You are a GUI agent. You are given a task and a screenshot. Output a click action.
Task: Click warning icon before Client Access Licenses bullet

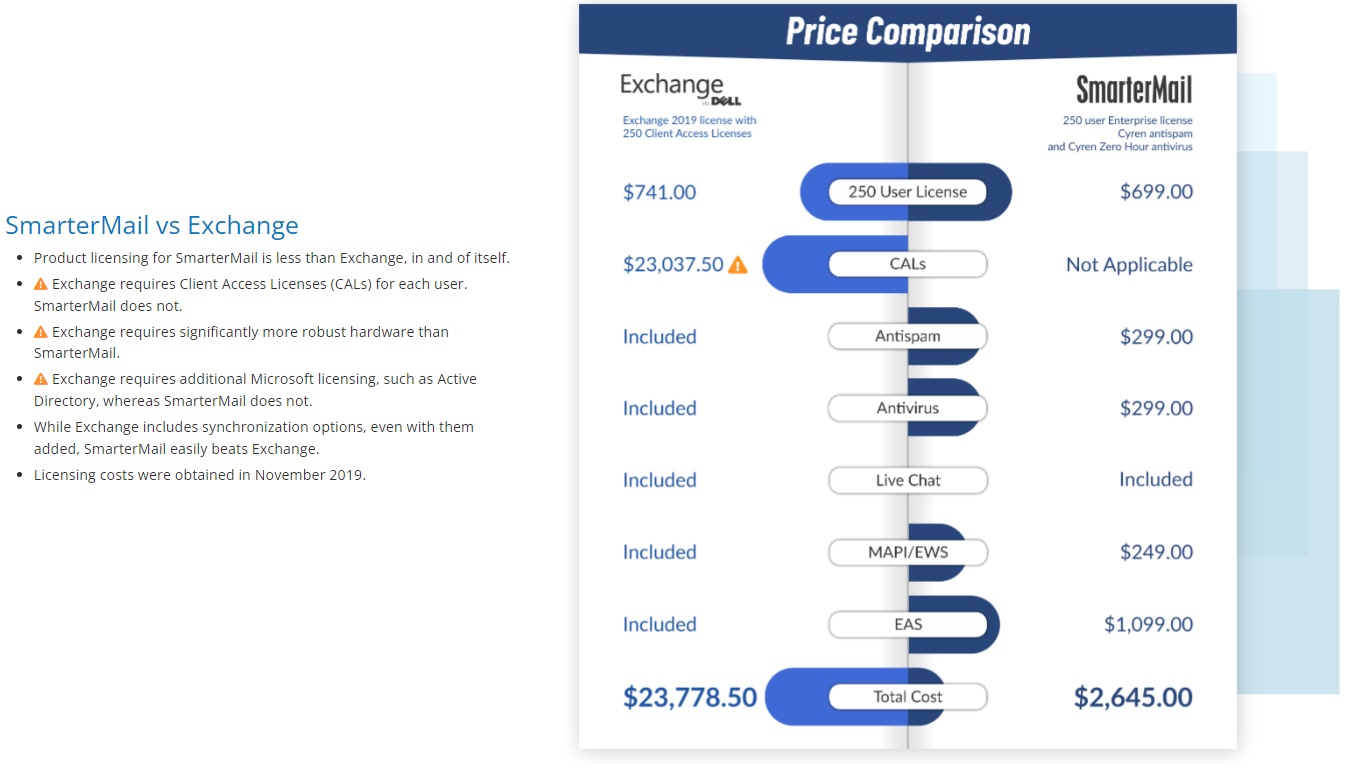click(x=41, y=284)
